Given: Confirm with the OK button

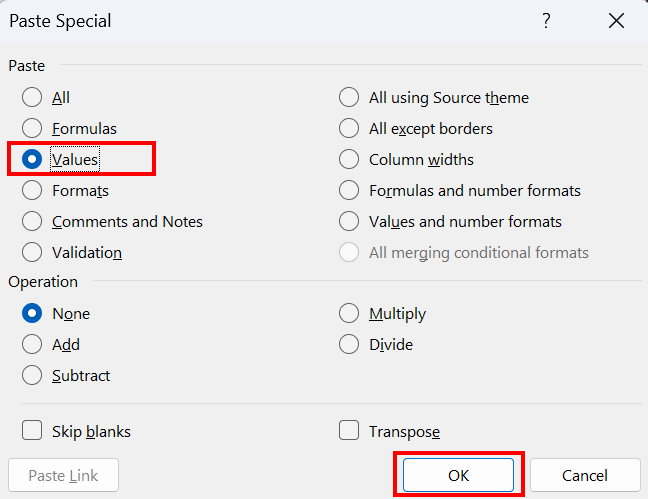Looking at the screenshot, I should [x=458, y=475].
